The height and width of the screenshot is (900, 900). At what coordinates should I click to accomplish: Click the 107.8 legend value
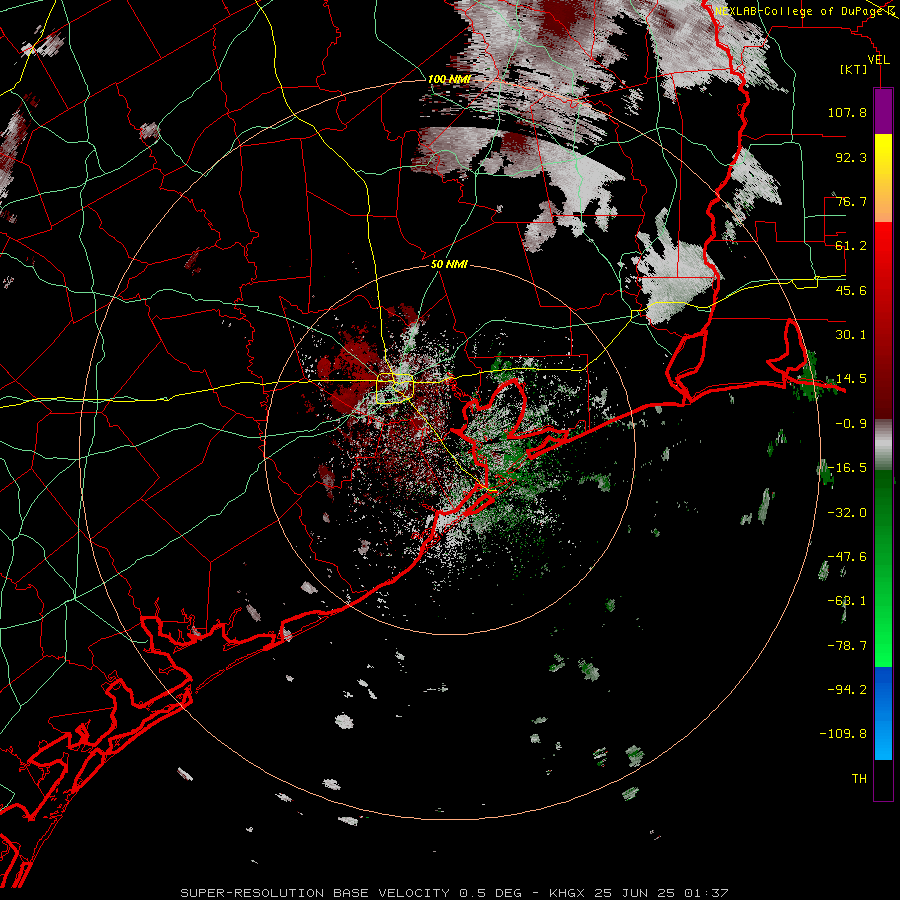click(x=847, y=112)
